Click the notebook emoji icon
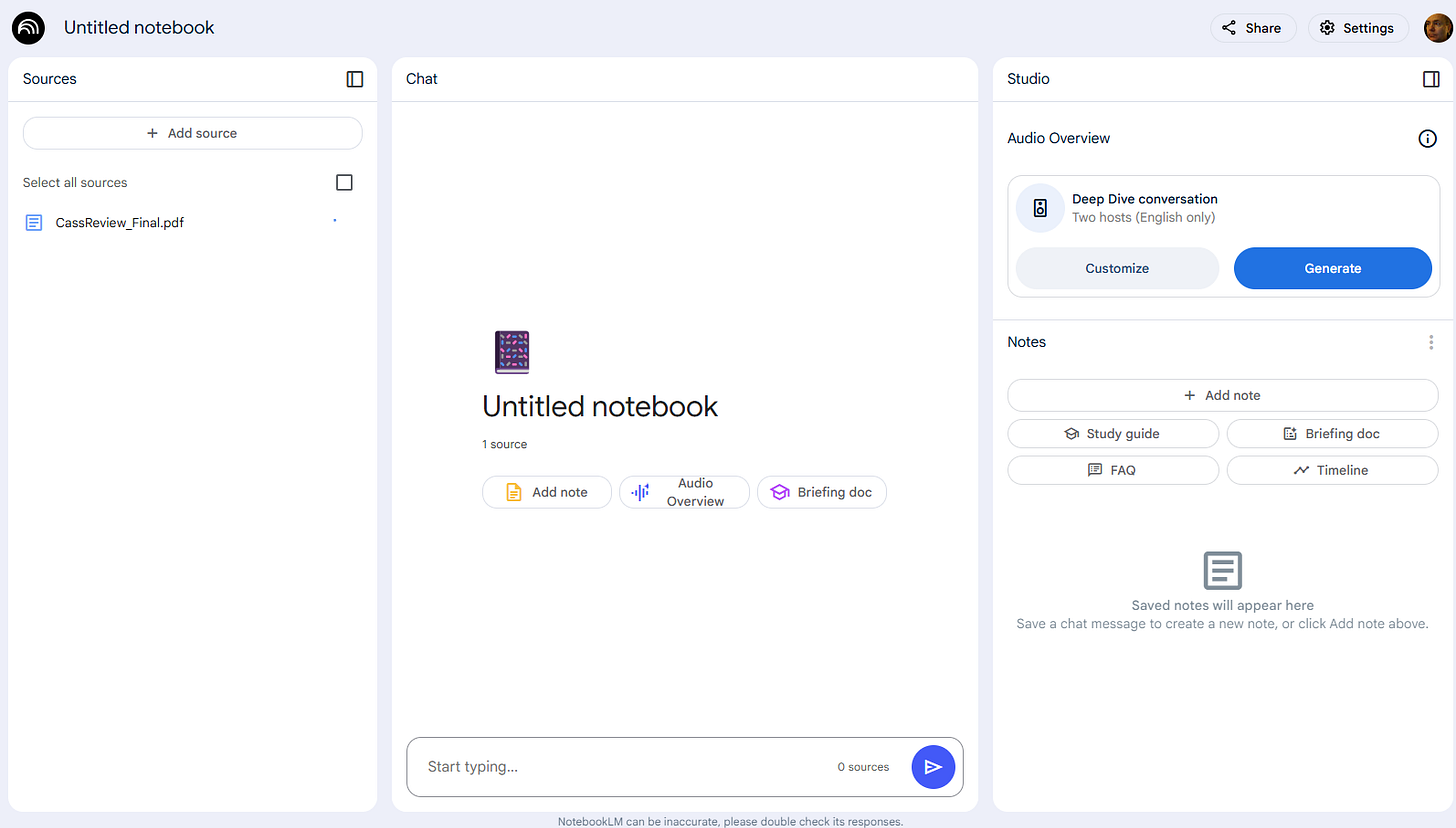This screenshot has width=1456, height=828. point(511,352)
